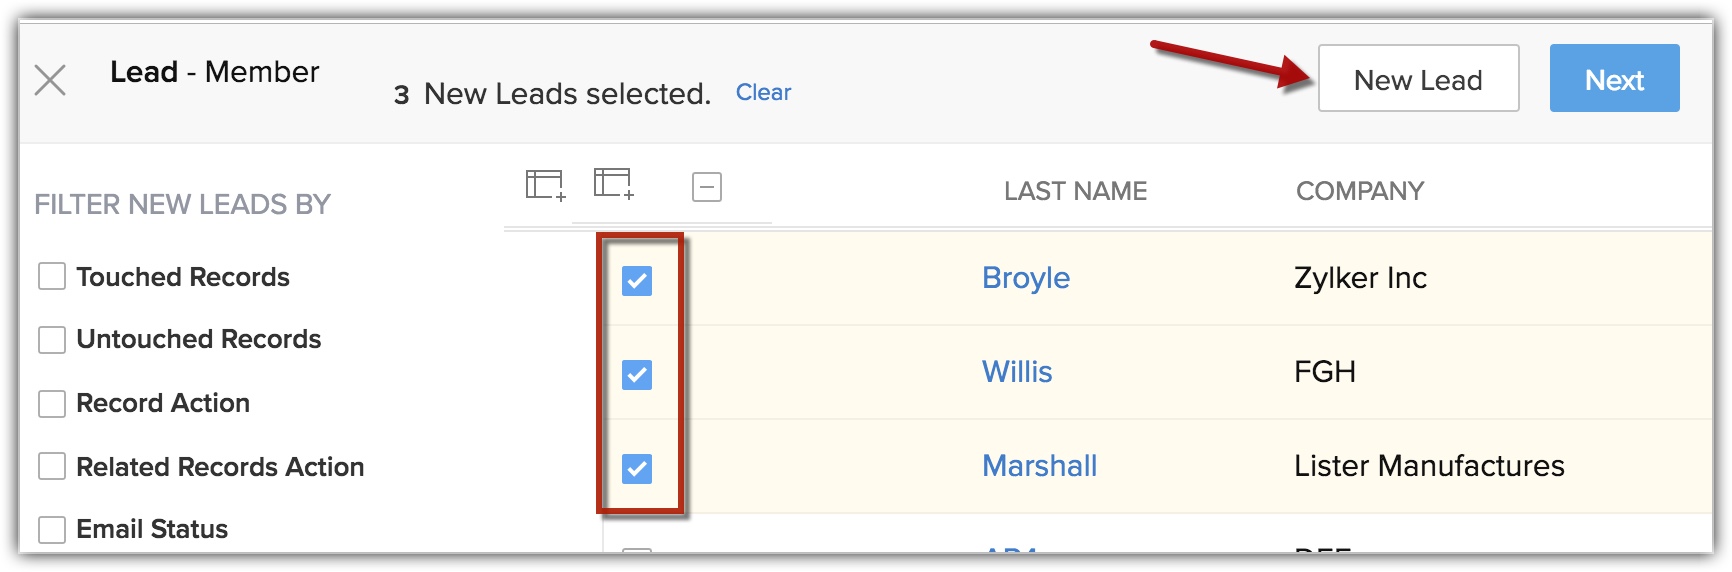Tick the Record Action filter checkbox

click(52, 404)
